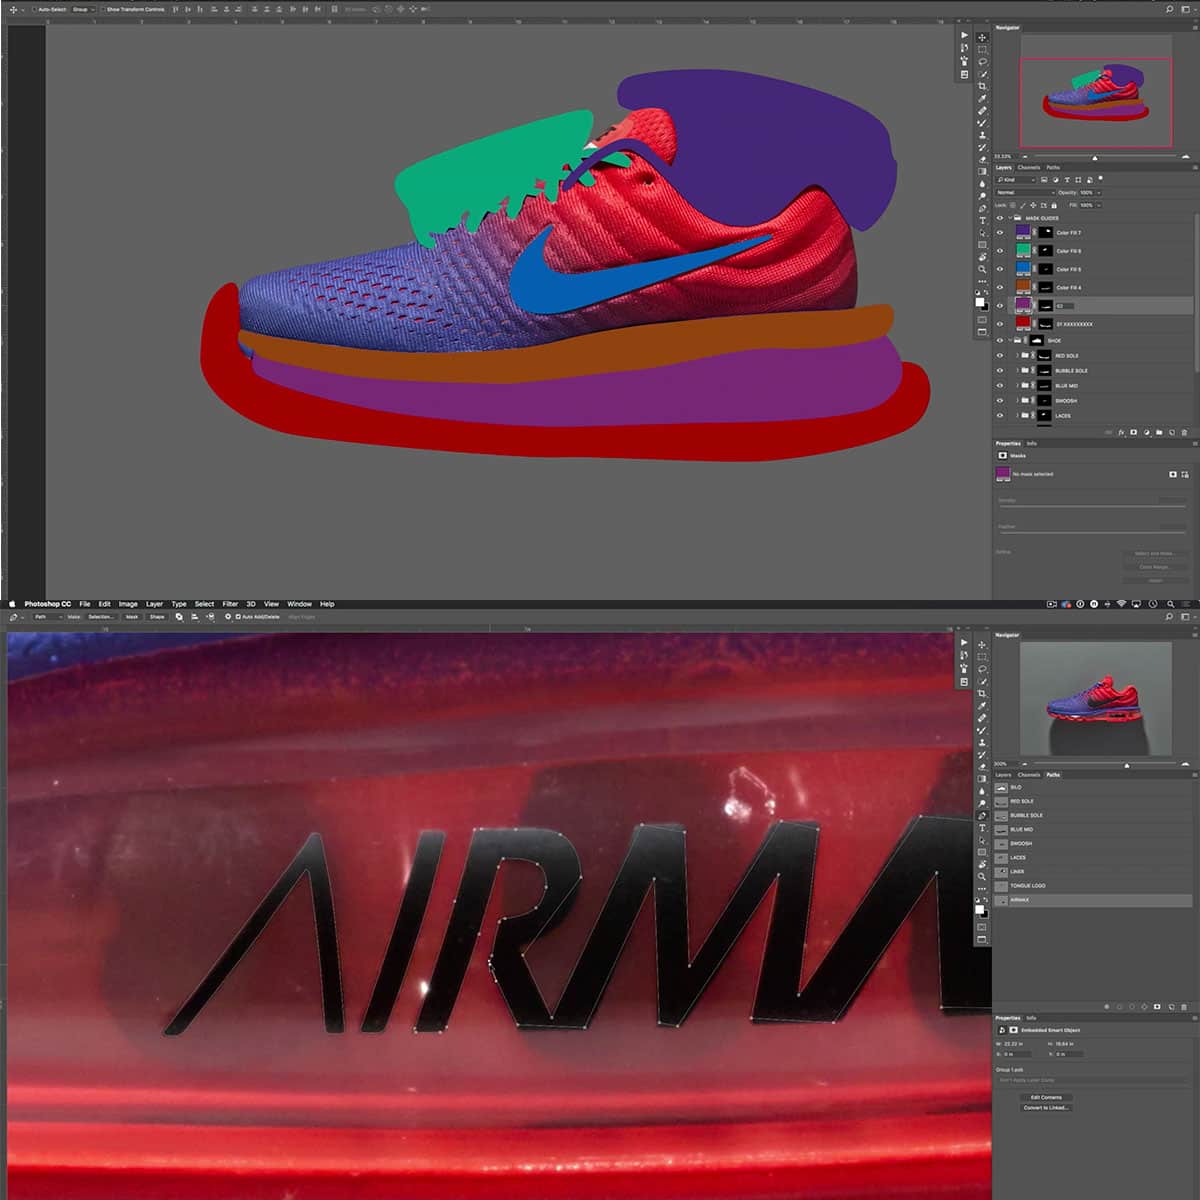Viewport: 1200px width, 1200px height.
Task: Click the Convert to Linked button
Action: tap(1047, 1108)
